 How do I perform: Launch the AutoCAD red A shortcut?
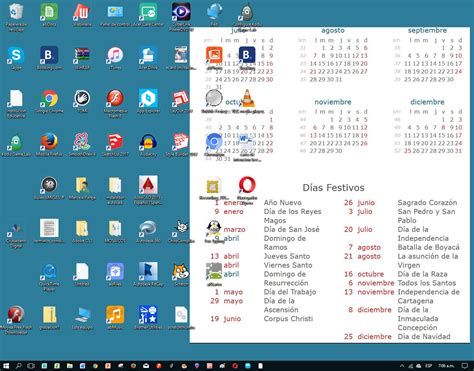click(x=148, y=184)
